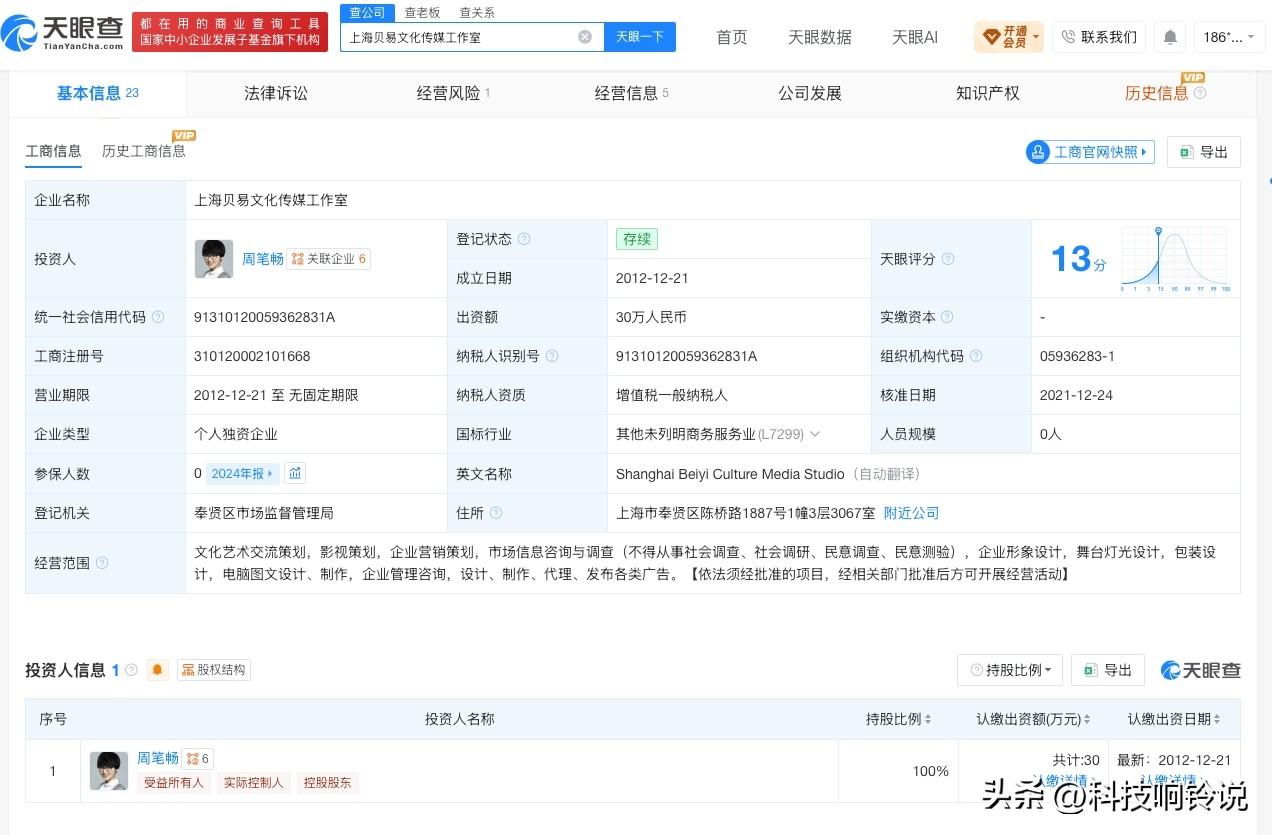The height and width of the screenshot is (835, 1272).
Task: Click help icon beside 组织机构代码
Action: [976, 356]
